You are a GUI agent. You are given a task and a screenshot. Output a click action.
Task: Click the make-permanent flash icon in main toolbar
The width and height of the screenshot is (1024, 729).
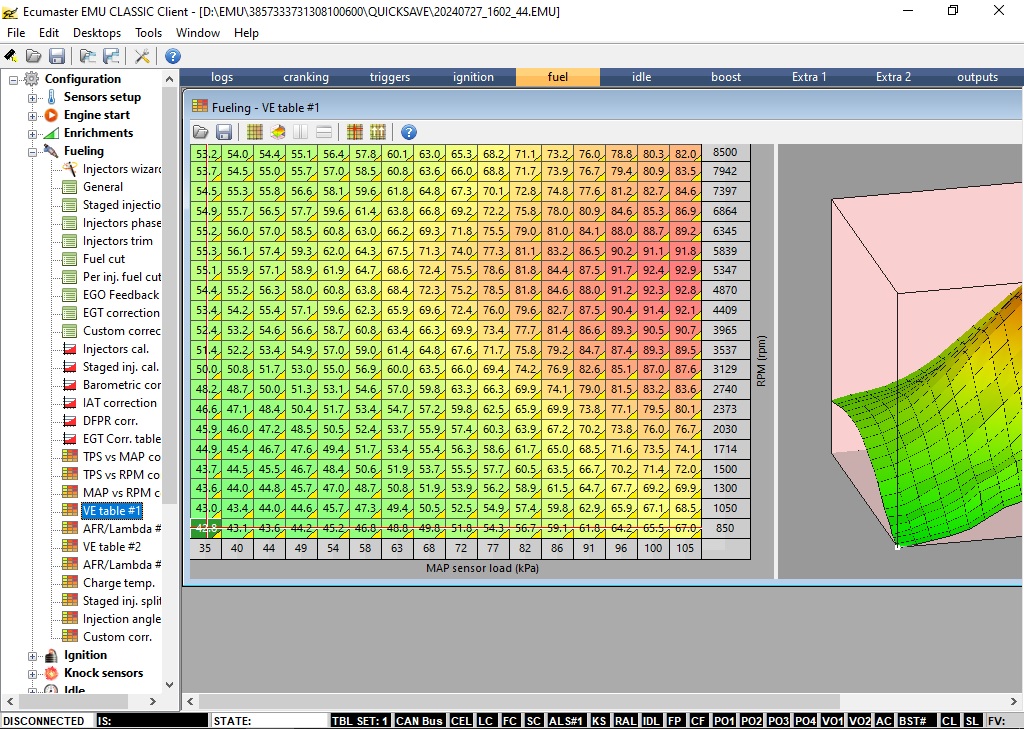10,56
